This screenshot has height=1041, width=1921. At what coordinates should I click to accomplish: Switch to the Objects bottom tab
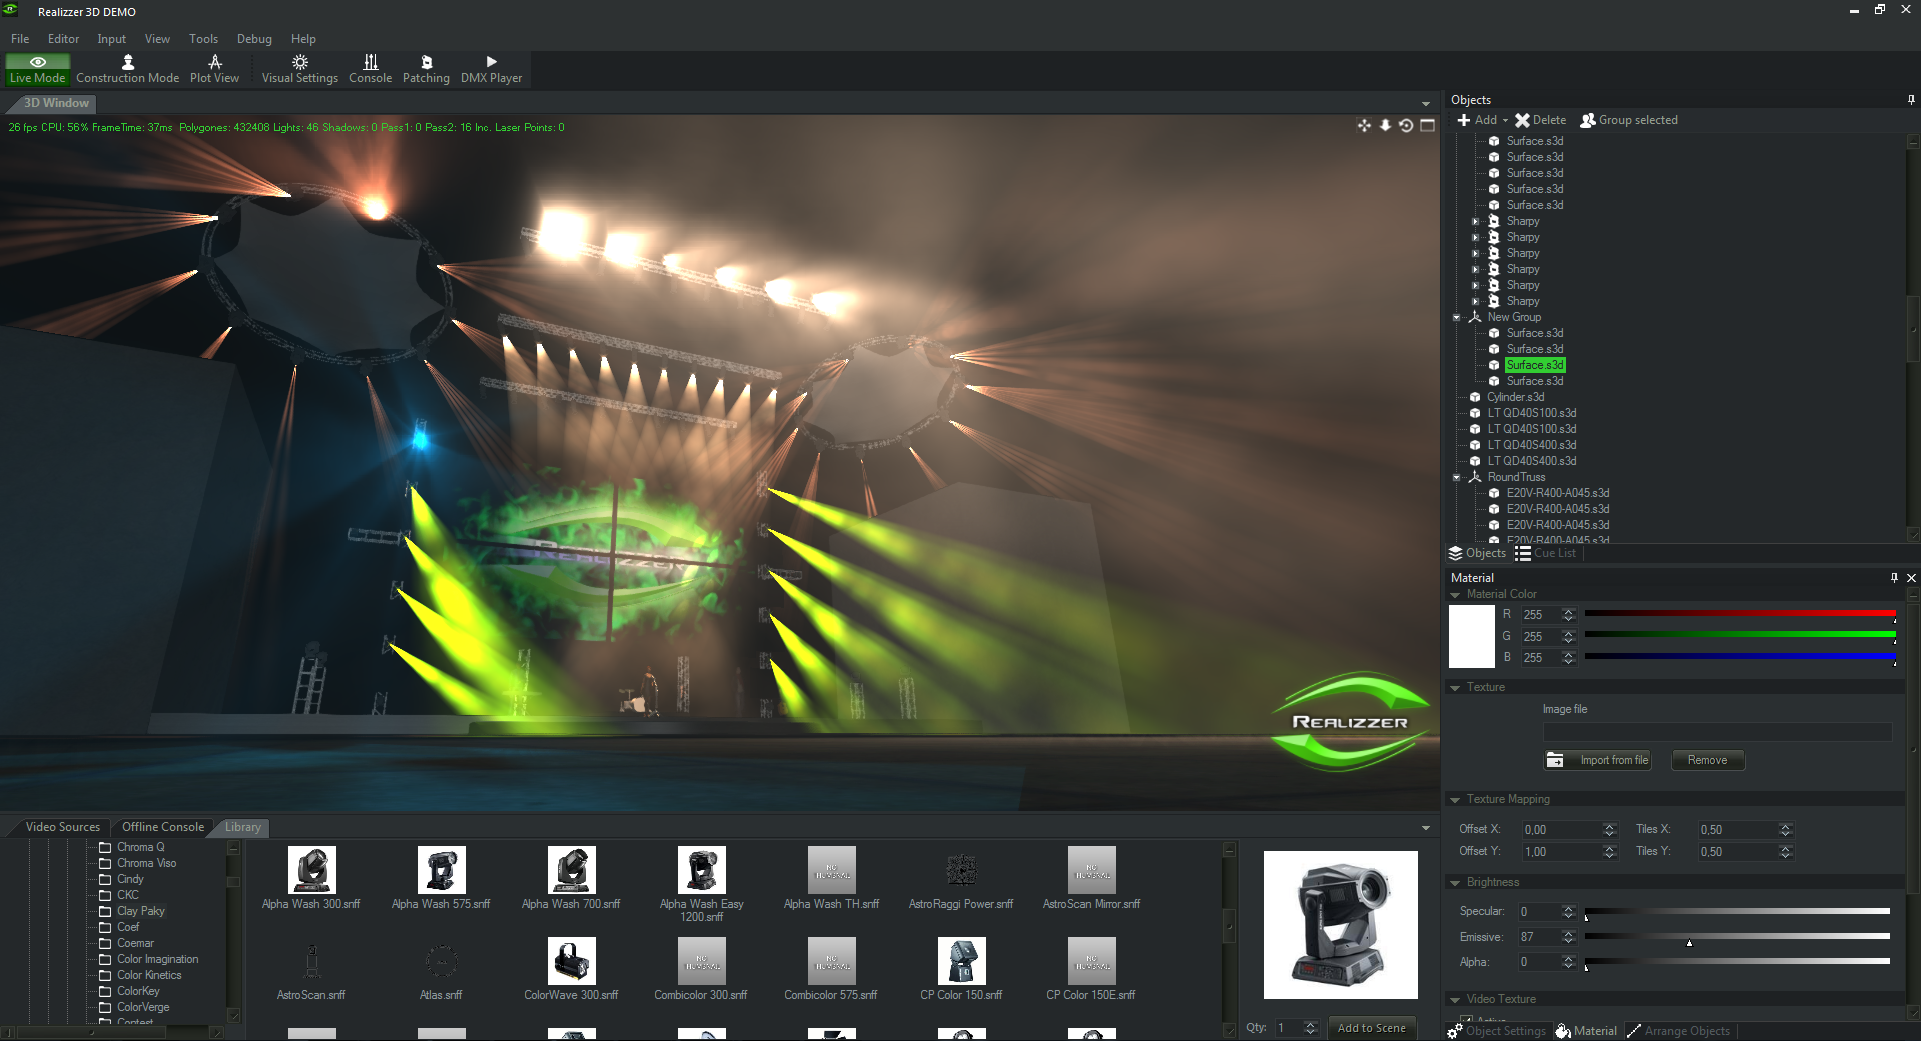coord(1477,553)
